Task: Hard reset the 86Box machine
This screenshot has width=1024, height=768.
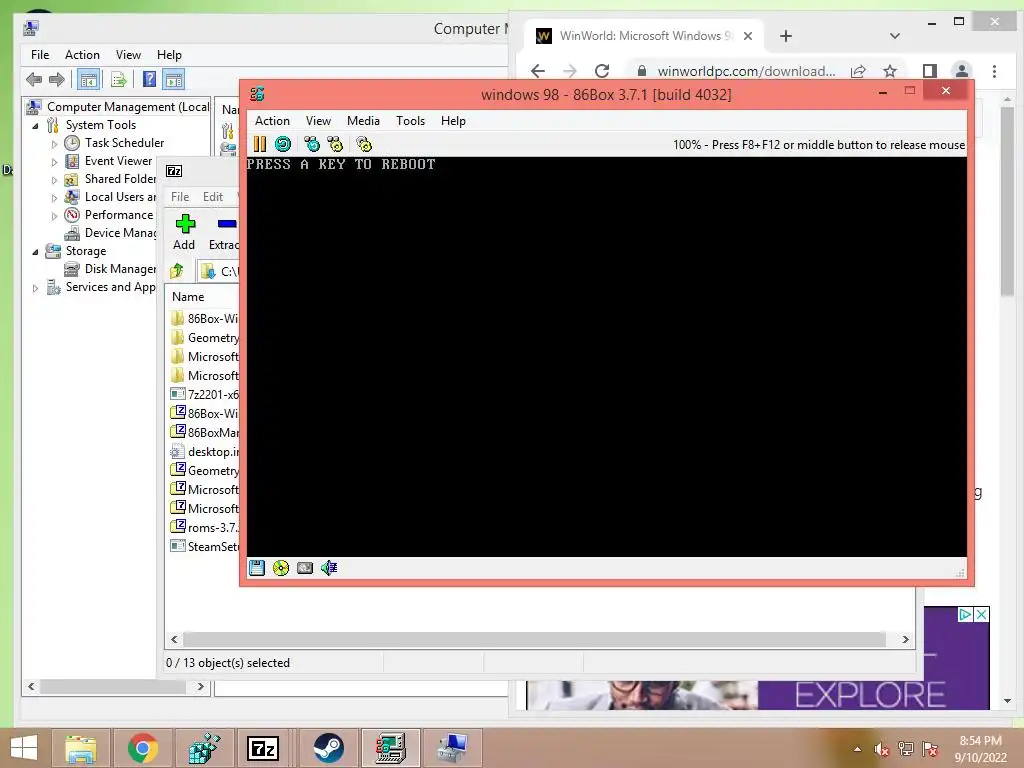Action: click(283, 144)
